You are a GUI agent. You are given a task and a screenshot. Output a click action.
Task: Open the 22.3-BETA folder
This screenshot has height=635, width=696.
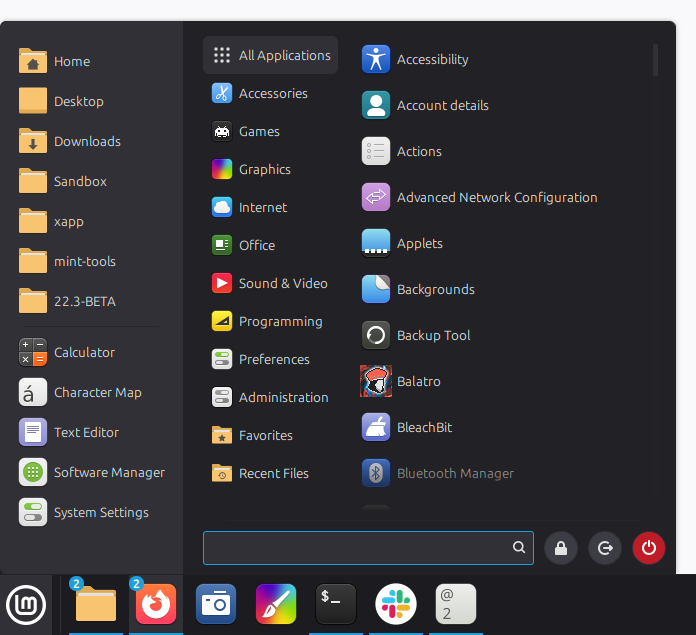click(x=84, y=301)
